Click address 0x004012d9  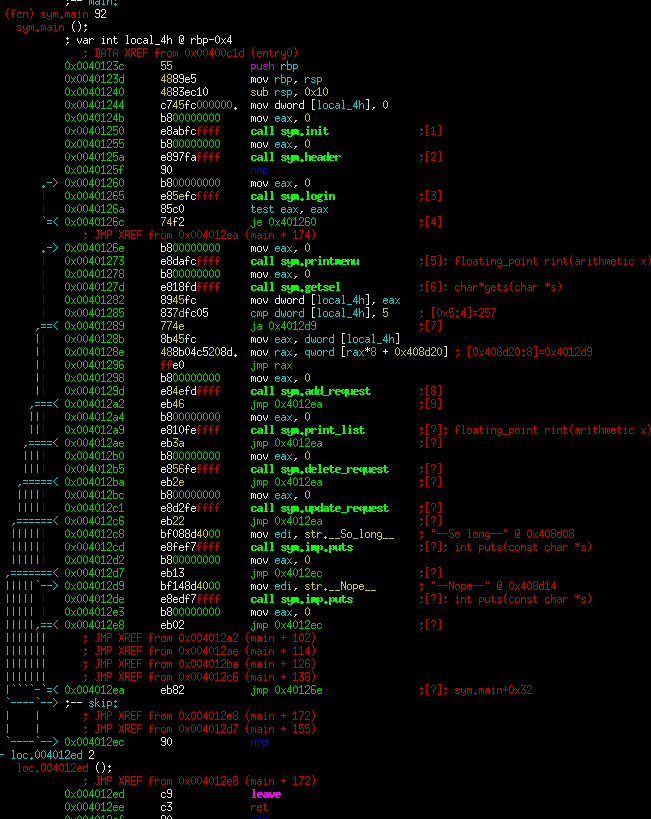[x=94, y=586]
